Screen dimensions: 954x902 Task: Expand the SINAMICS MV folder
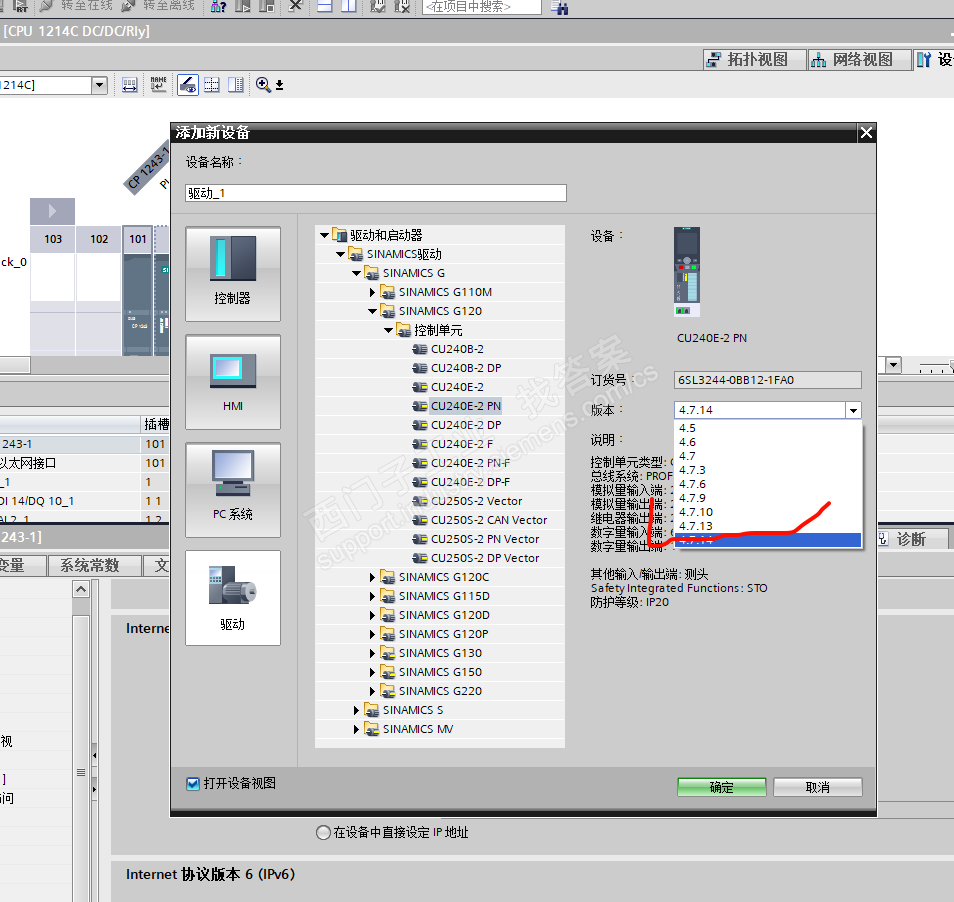tap(357, 729)
